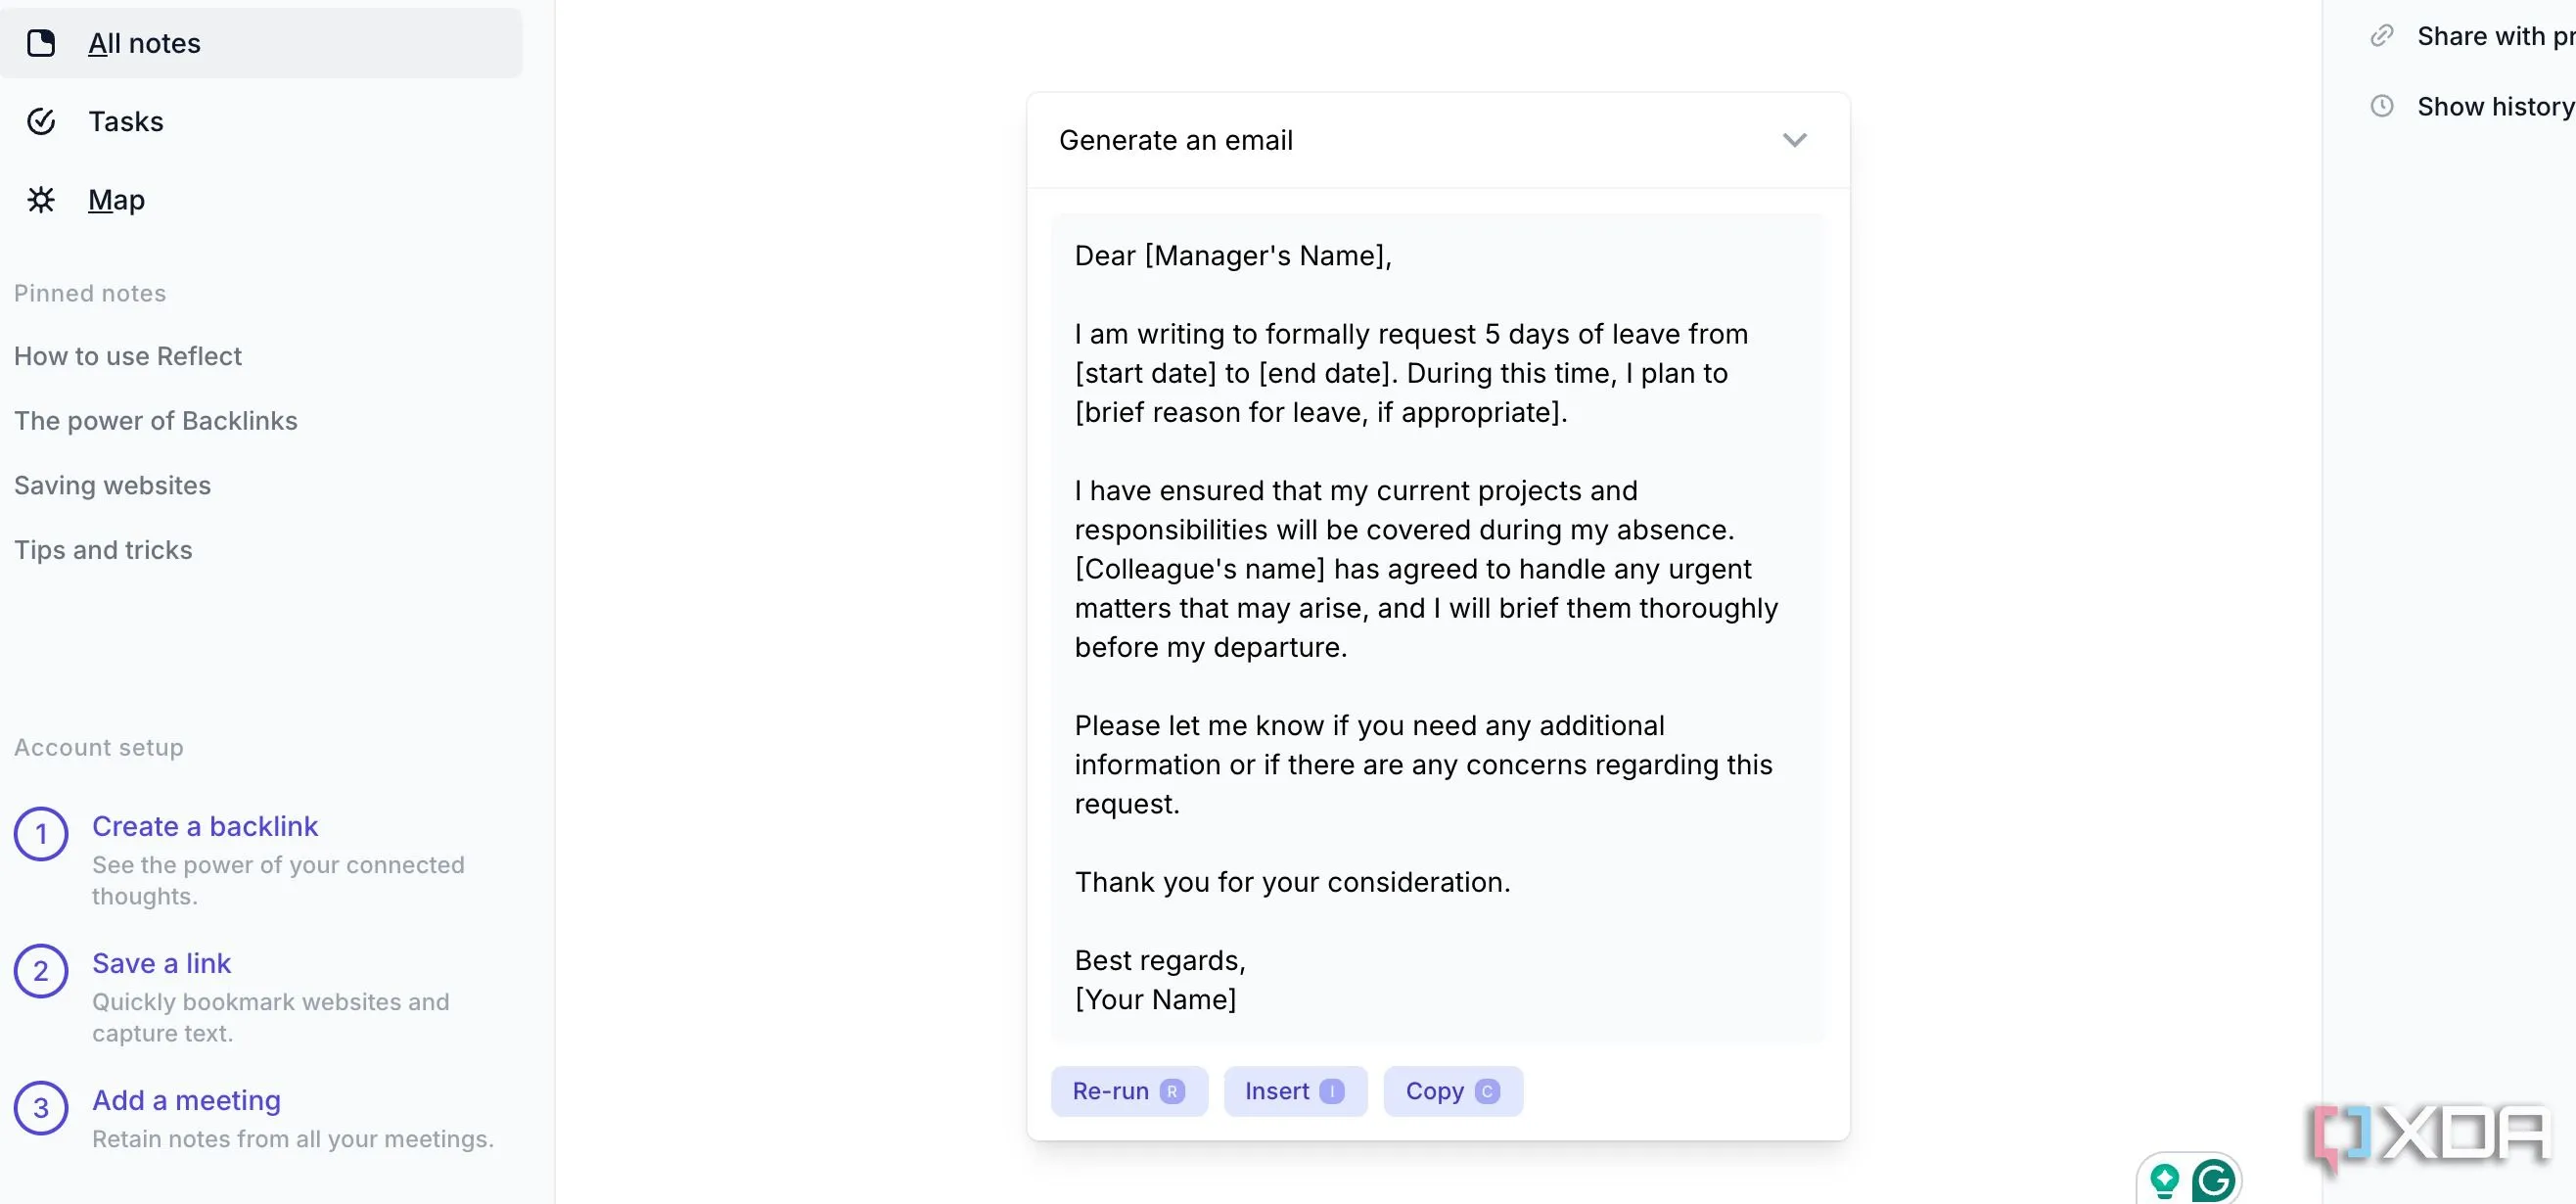Click the Show history clock icon
This screenshot has width=2576, height=1204.
pyautogui.click(x=2382, y=106)
